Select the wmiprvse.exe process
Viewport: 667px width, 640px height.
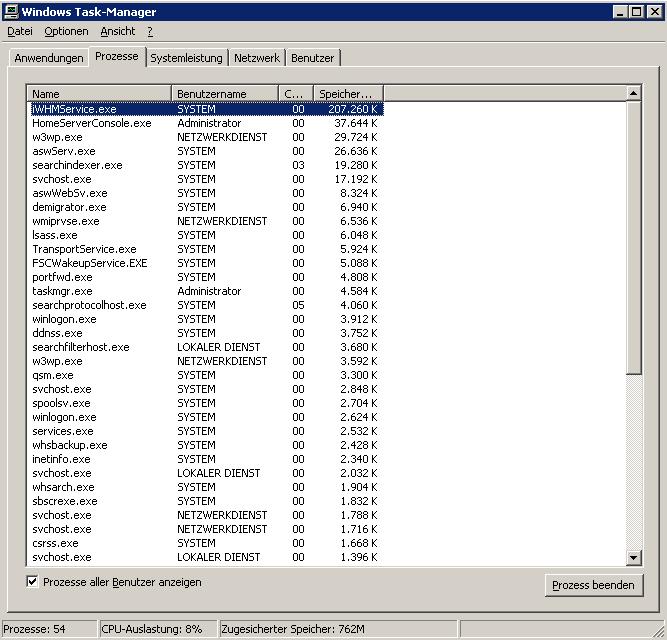point(205,221)
